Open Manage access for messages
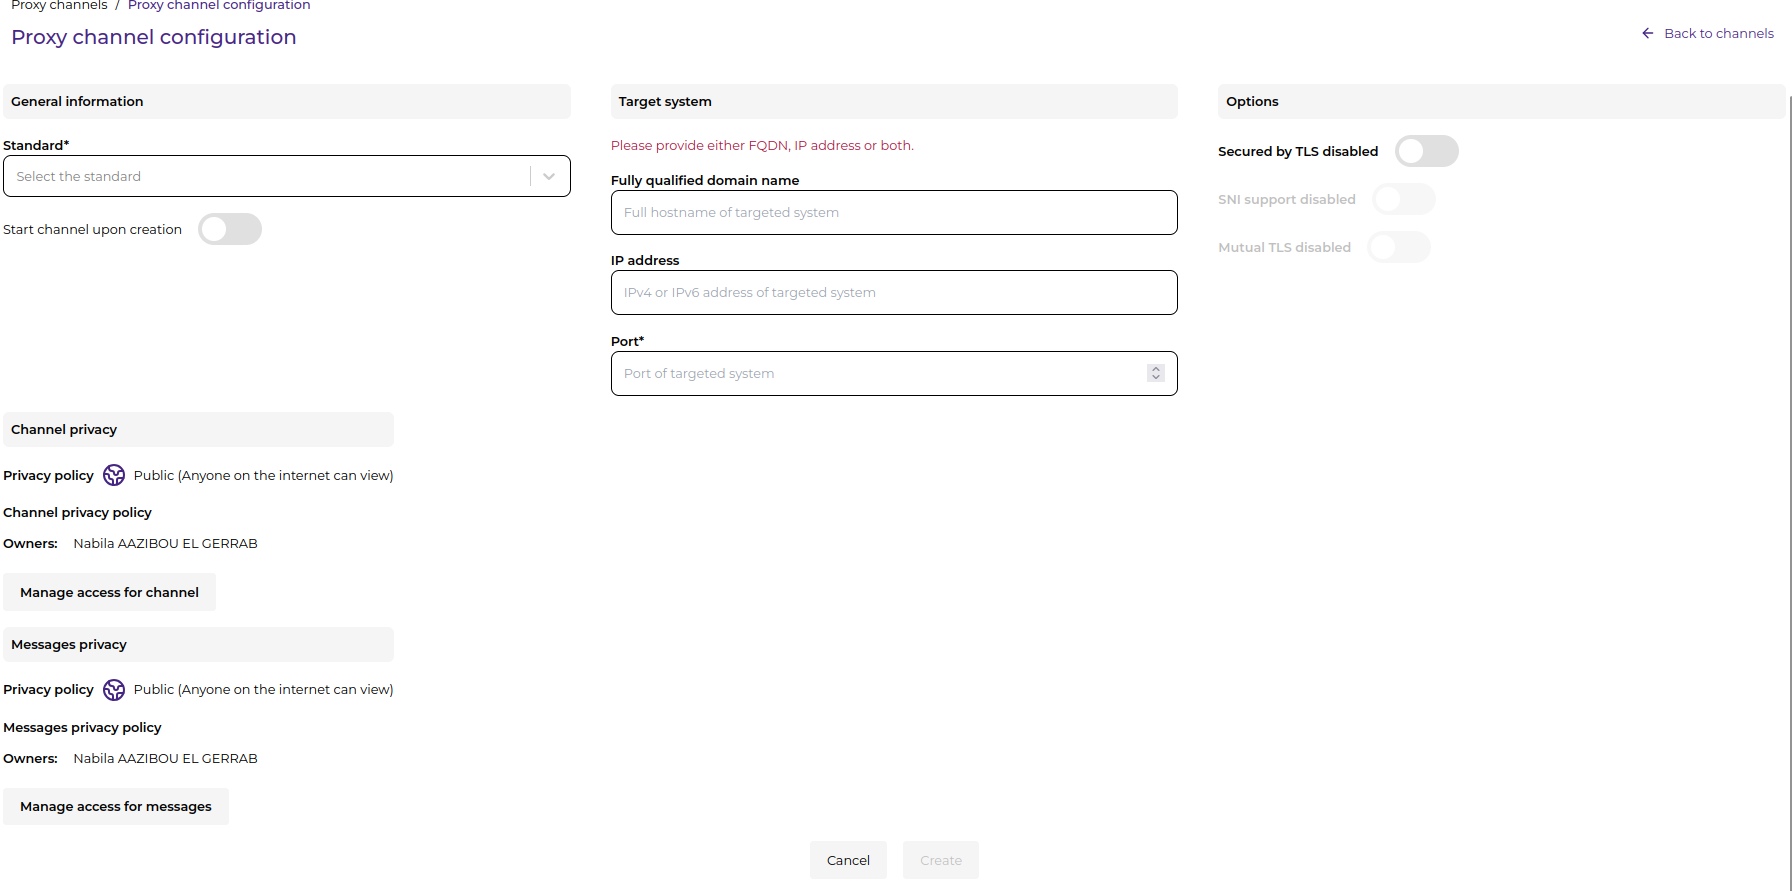 tap(116, 806)
